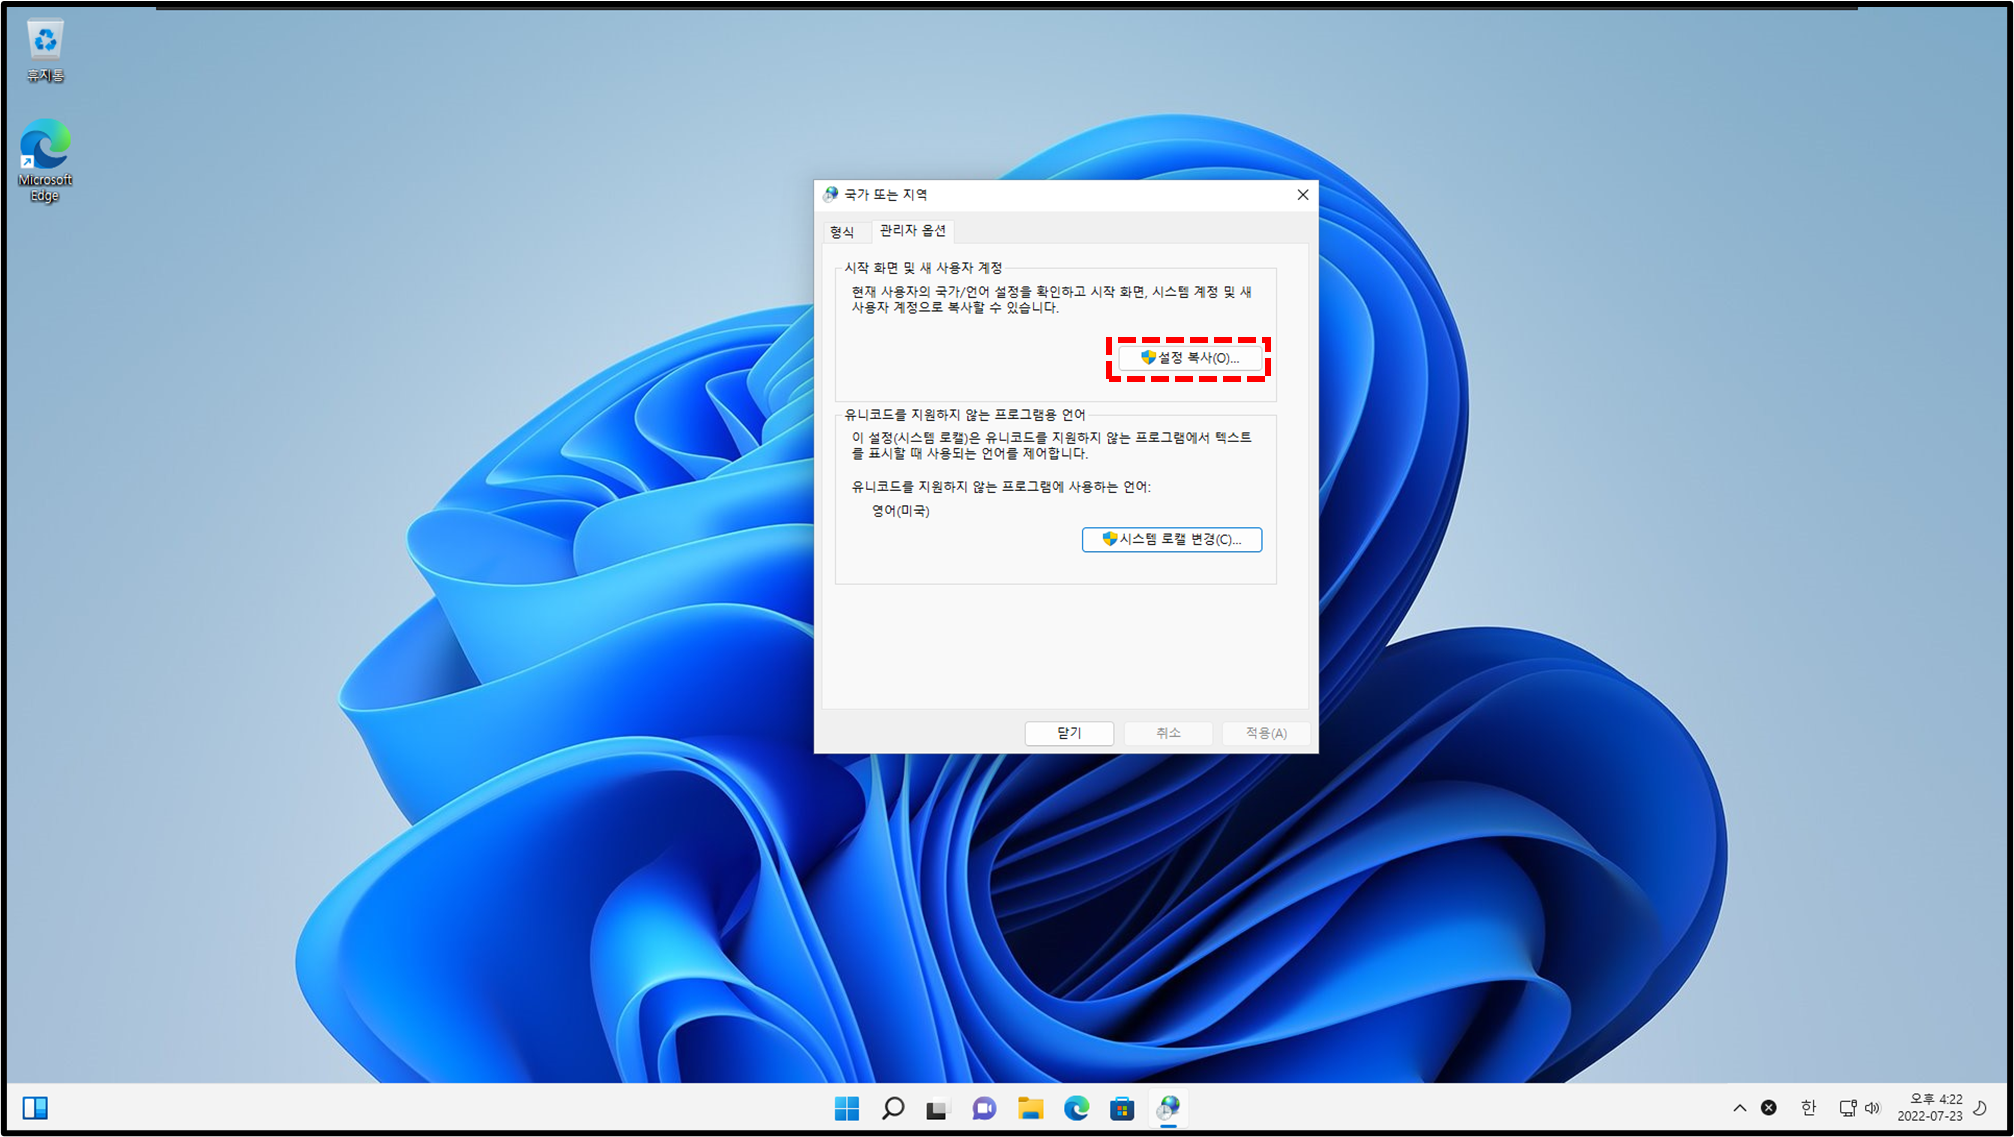Click the 시작 화면 및 새 사용자 계정 group label

(x=923, y=268)
